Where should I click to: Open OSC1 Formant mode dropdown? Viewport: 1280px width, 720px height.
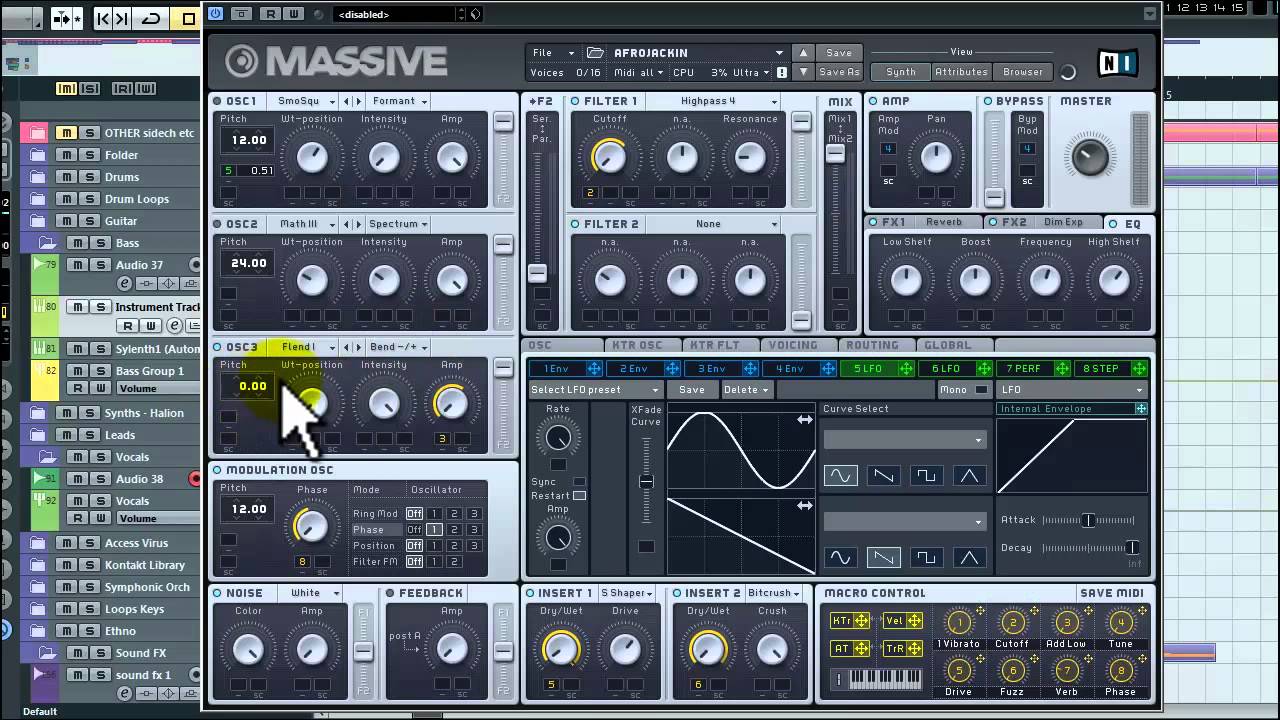(399, 101)
